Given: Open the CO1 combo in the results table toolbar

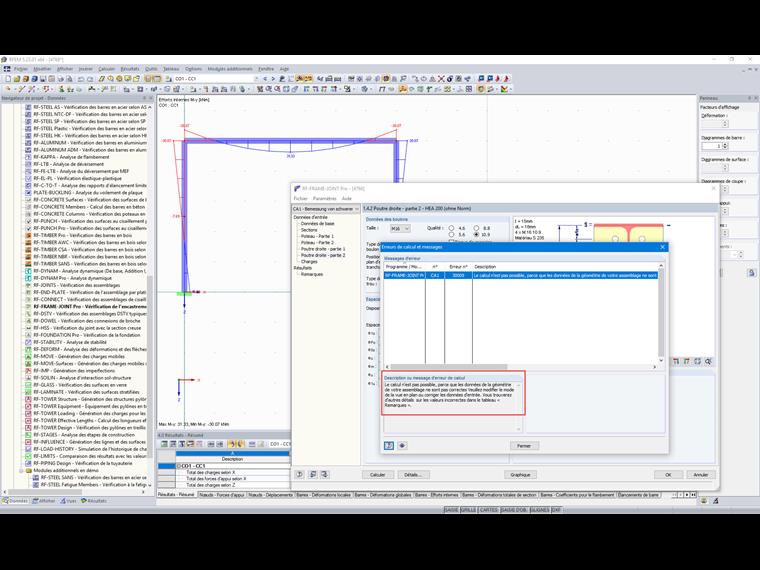Looking at the screenshot, I should tap(280, 444).
